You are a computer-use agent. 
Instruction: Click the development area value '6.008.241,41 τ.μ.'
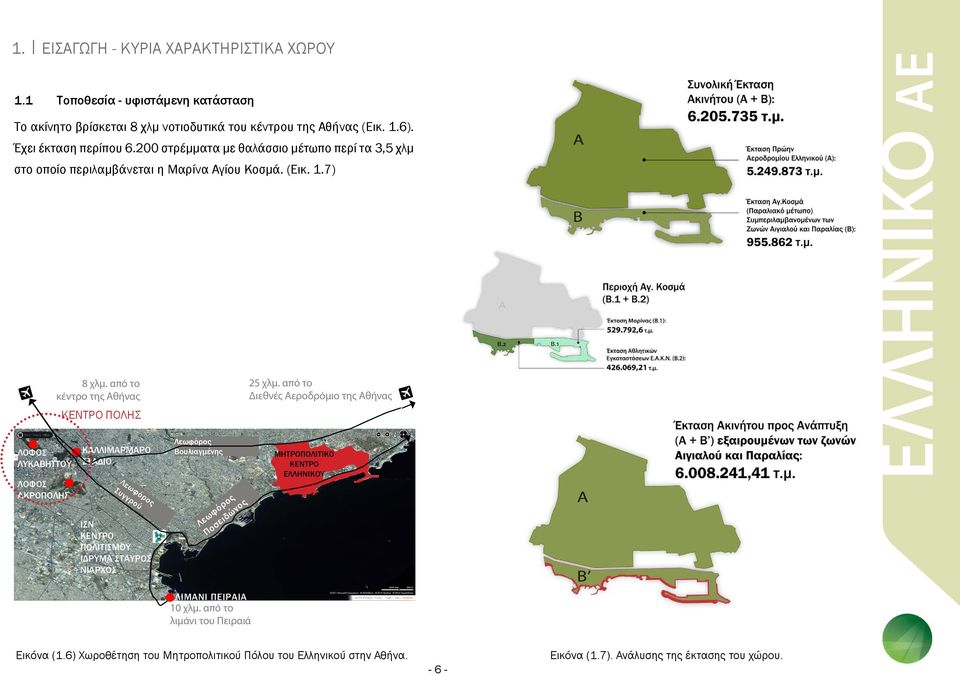[735, 473]
